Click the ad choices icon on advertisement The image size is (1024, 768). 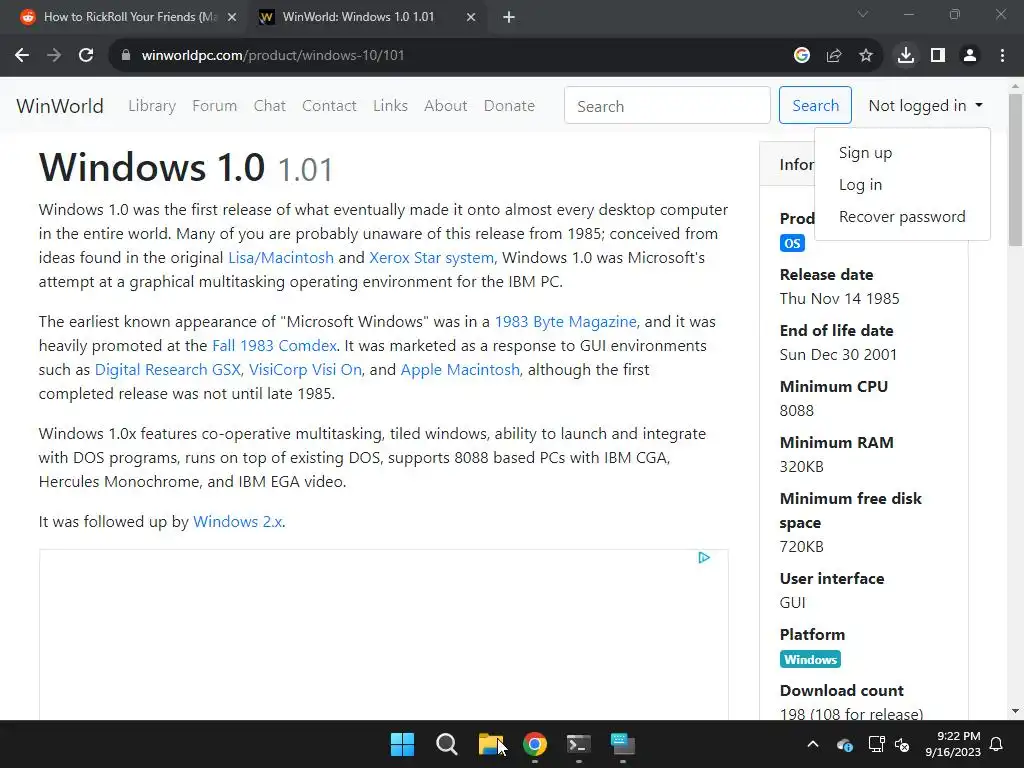(x=704, y=557)
